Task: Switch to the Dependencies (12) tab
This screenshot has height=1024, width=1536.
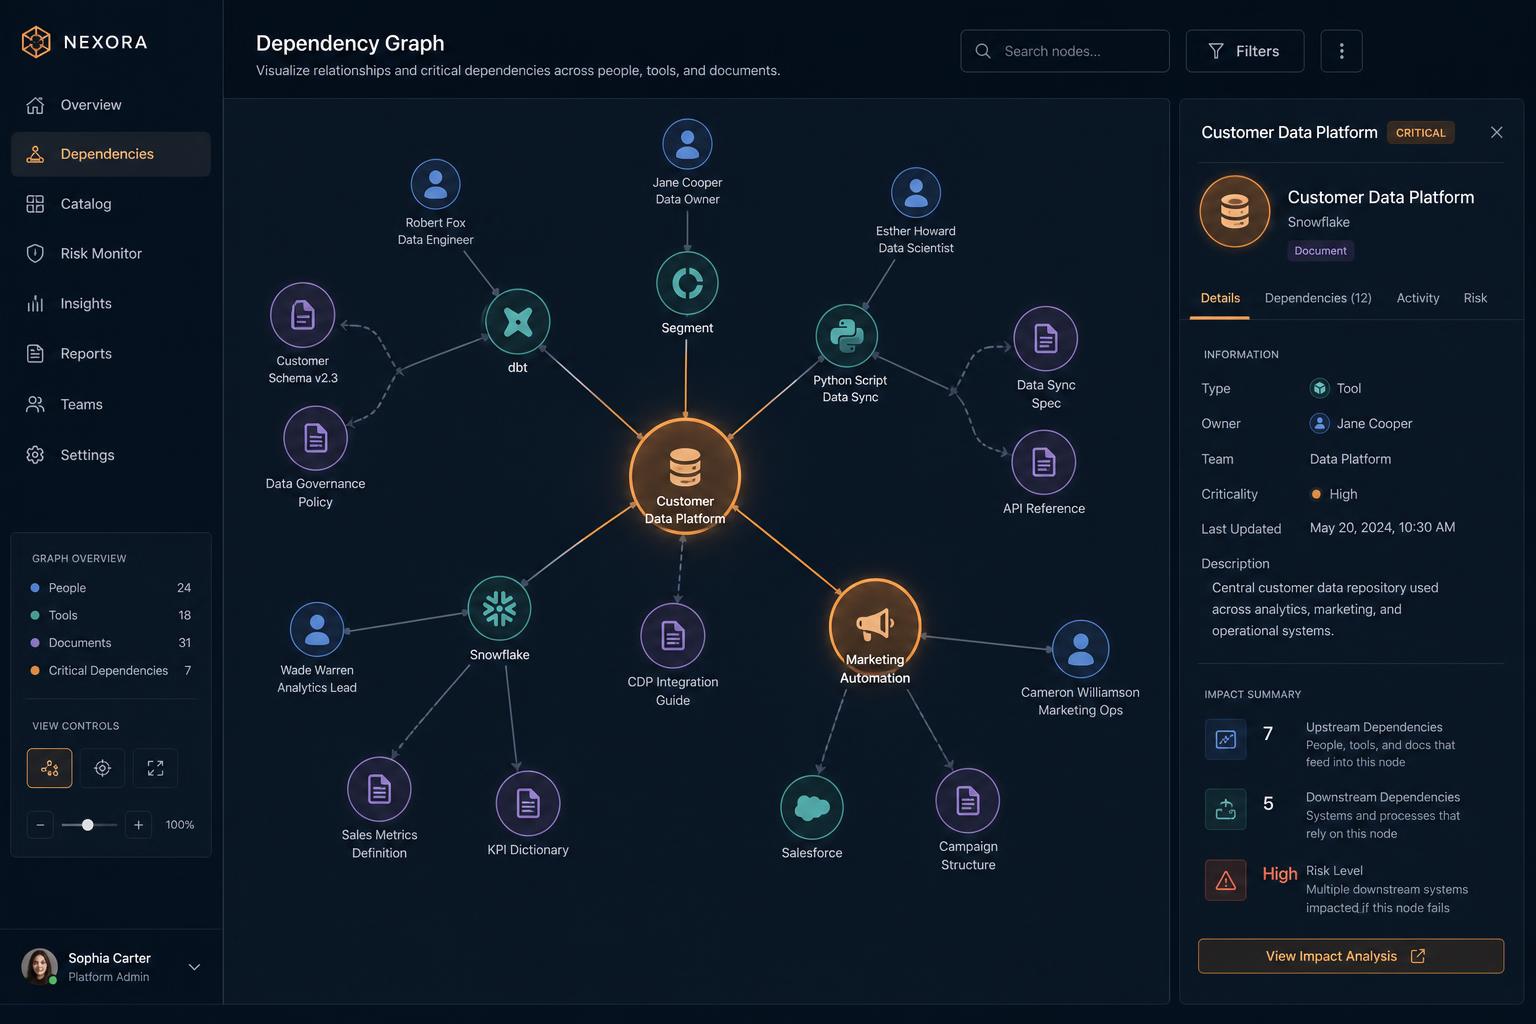Action: [1318, 298]
